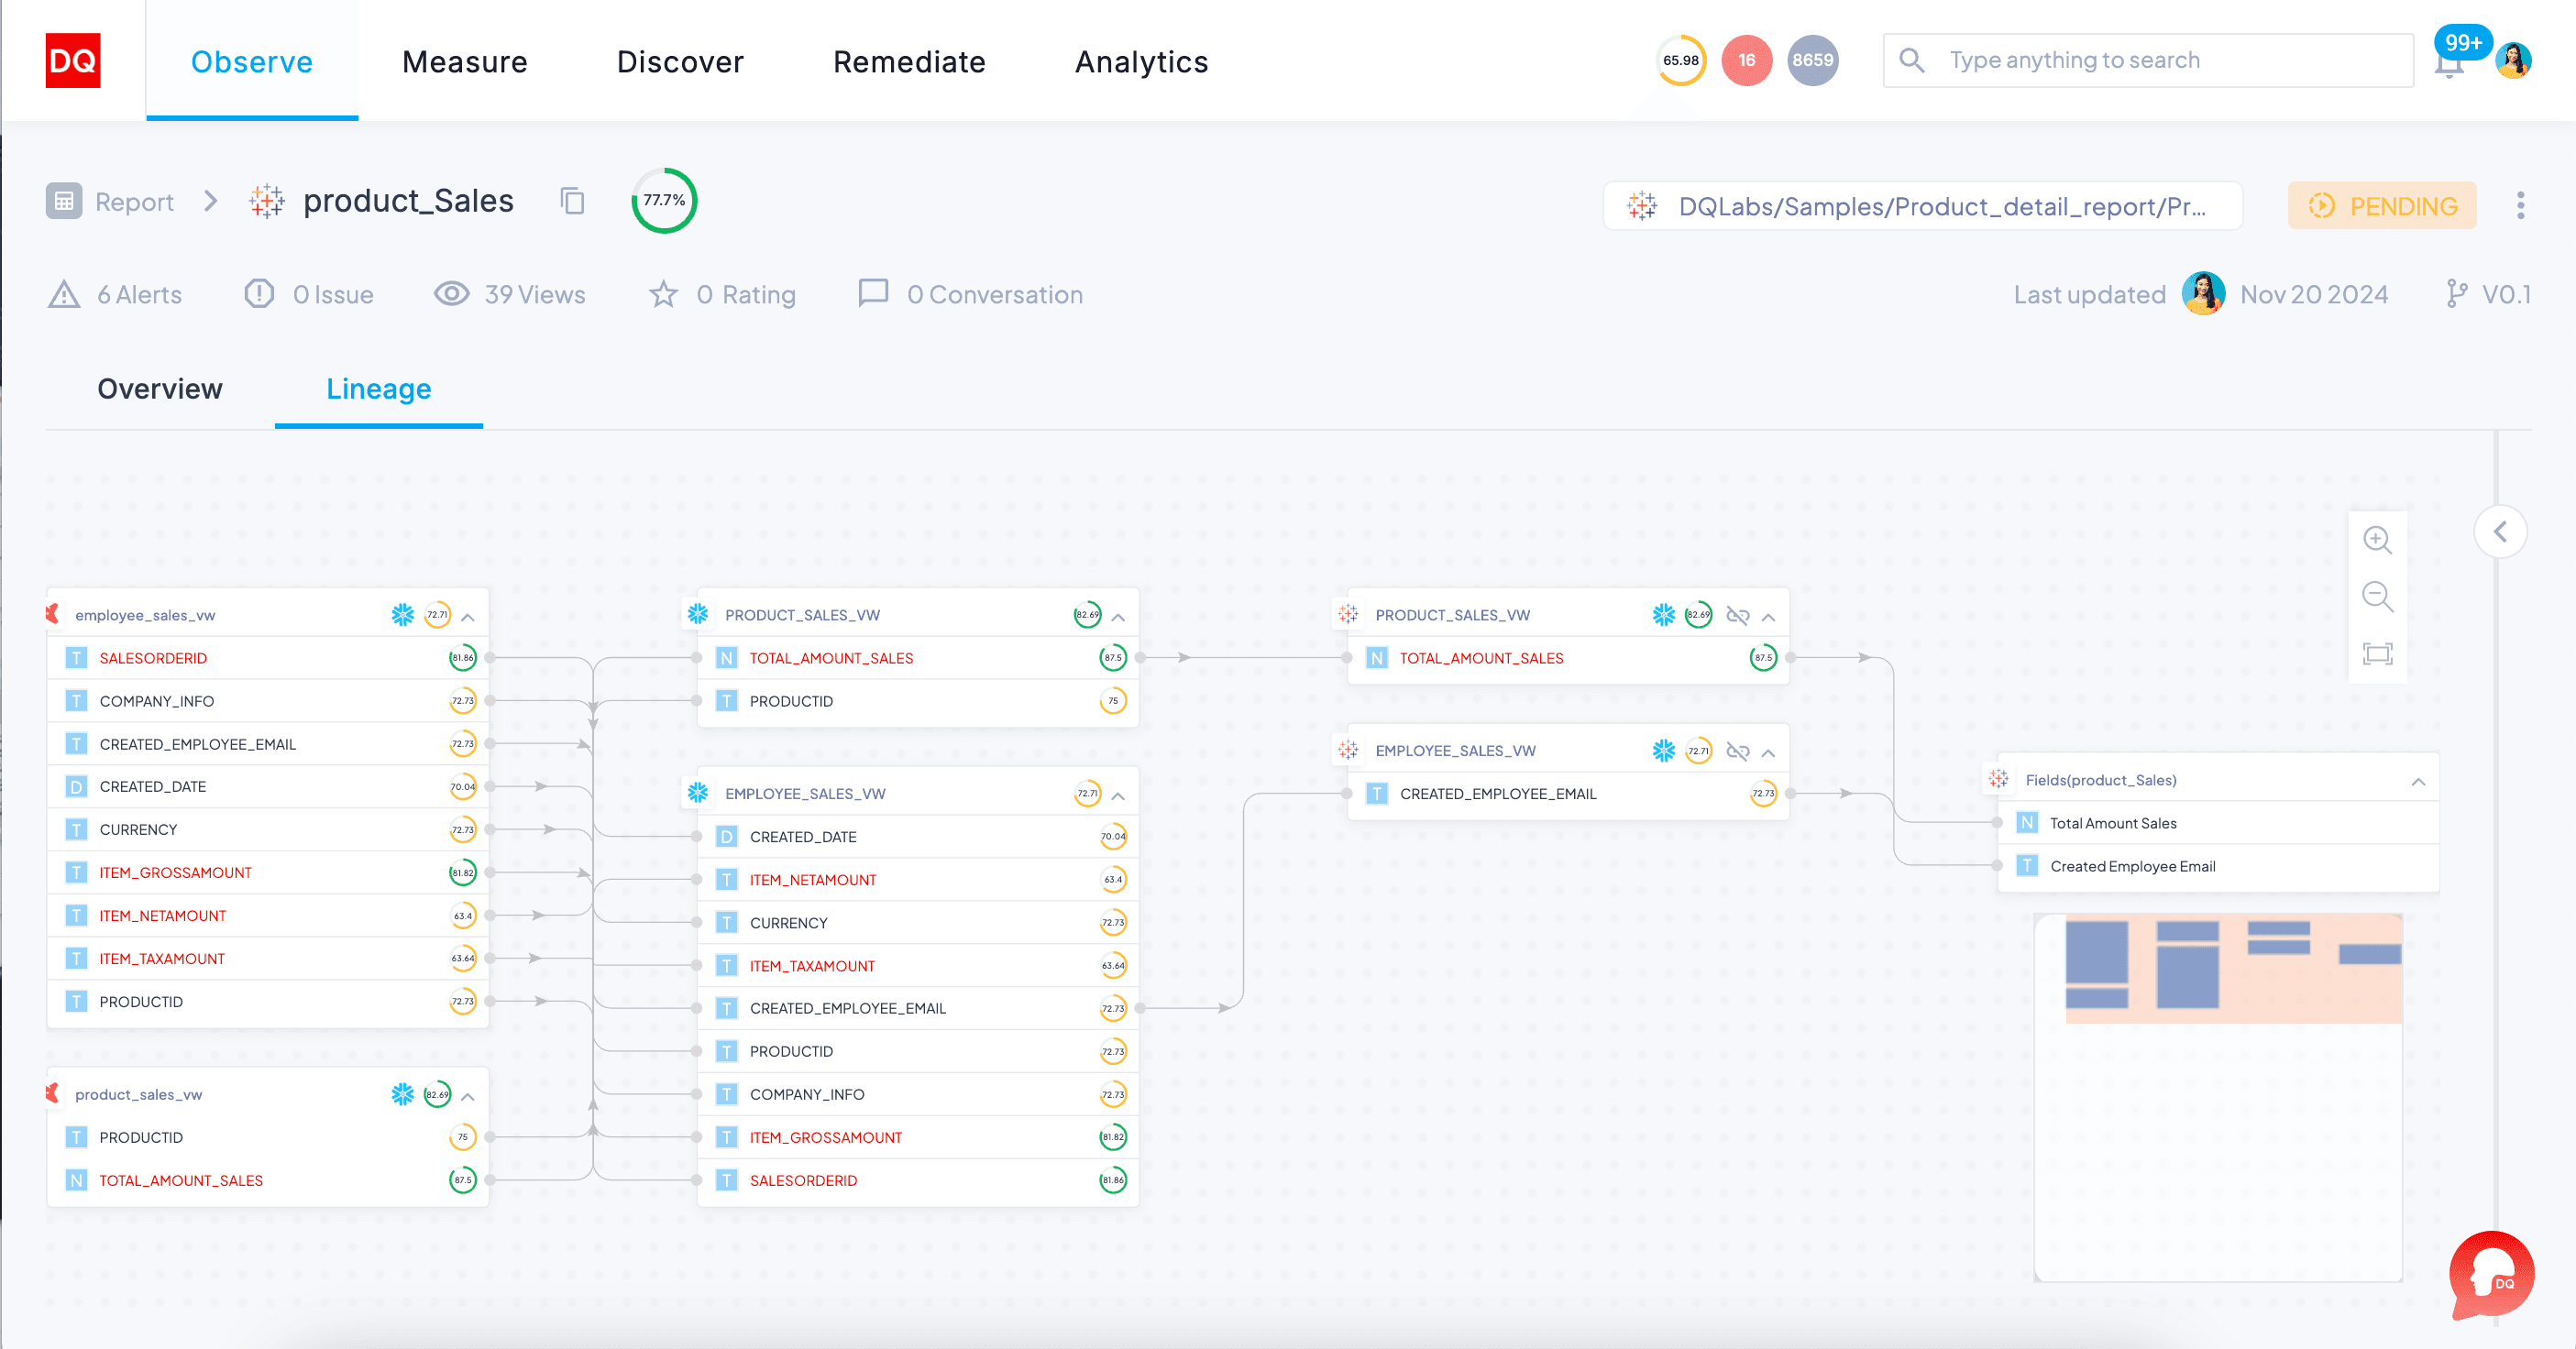Collapse the right side panel arrow
Viewport: 2576px width, 1349px height.
point(2501,531)
